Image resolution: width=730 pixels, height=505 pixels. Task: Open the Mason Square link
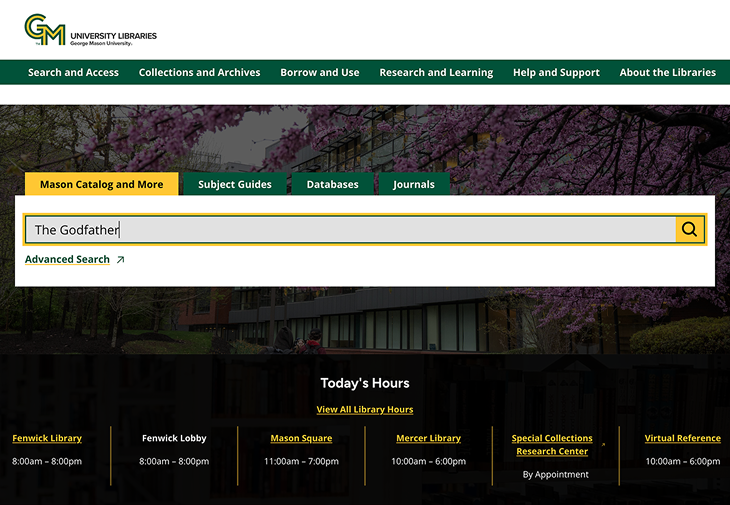(x=301, y=438)
